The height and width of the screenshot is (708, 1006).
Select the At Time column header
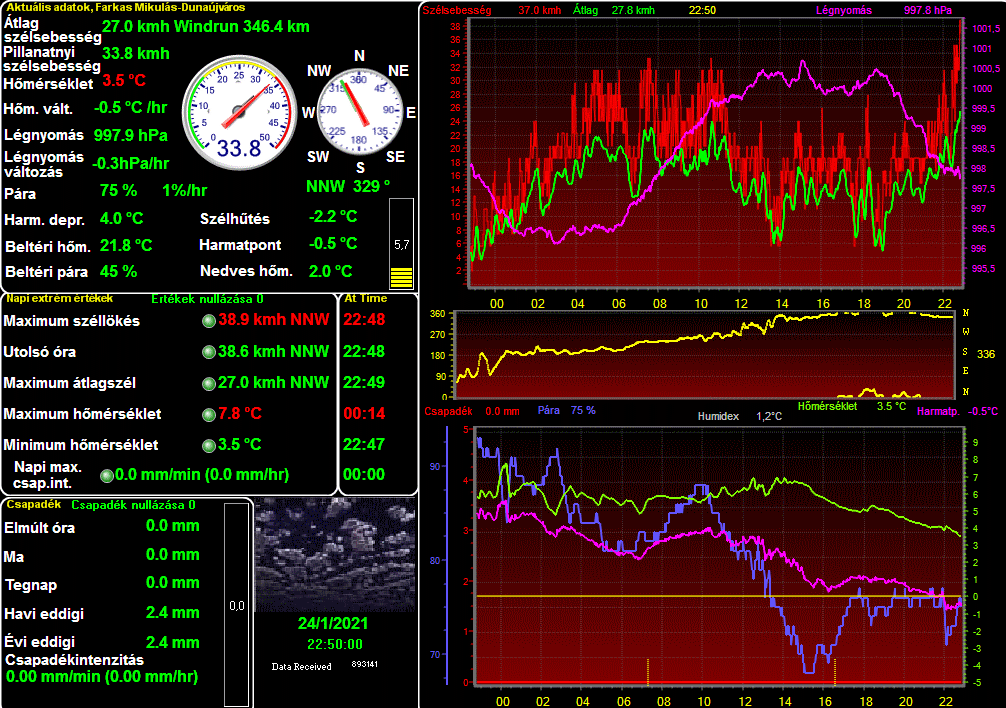[x=365, y=298]
